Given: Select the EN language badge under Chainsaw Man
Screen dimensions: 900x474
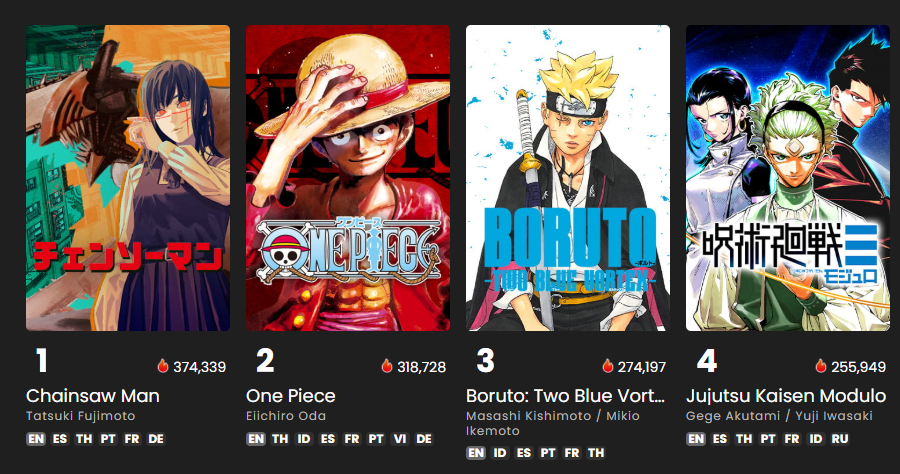Looking at the screenshot, I should [36, 439].
